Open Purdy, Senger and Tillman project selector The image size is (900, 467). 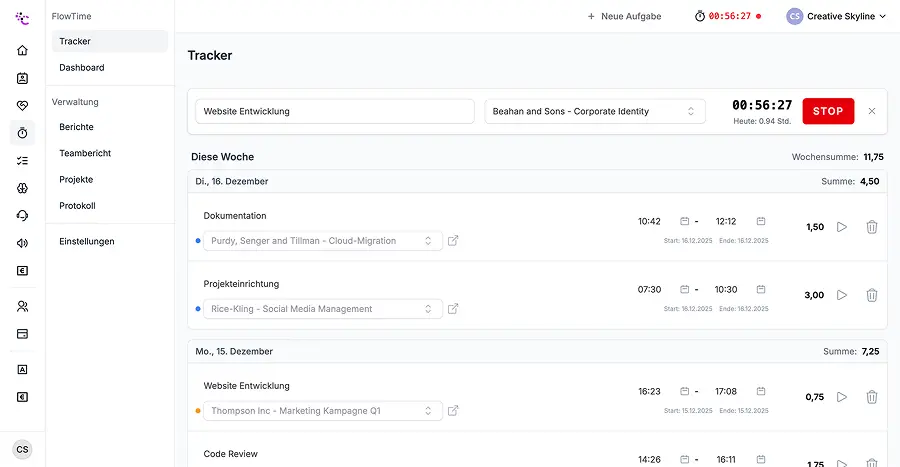322,241
